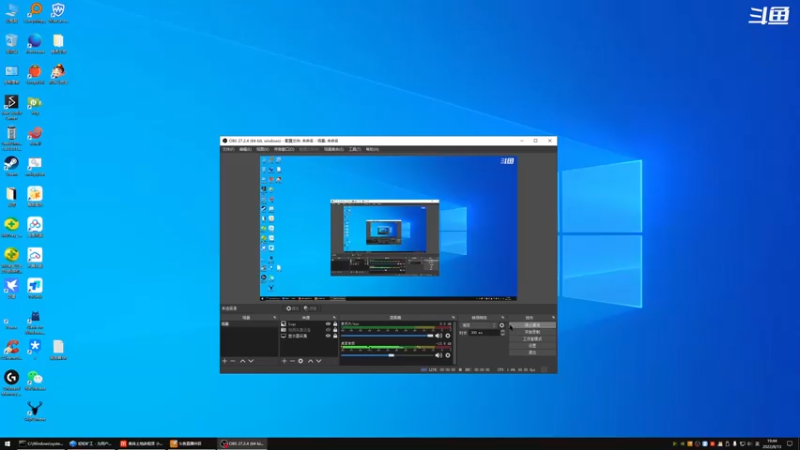Open the transition type dropdown
800x450 pixels.
pyautogui.click(x=478, y=325)
